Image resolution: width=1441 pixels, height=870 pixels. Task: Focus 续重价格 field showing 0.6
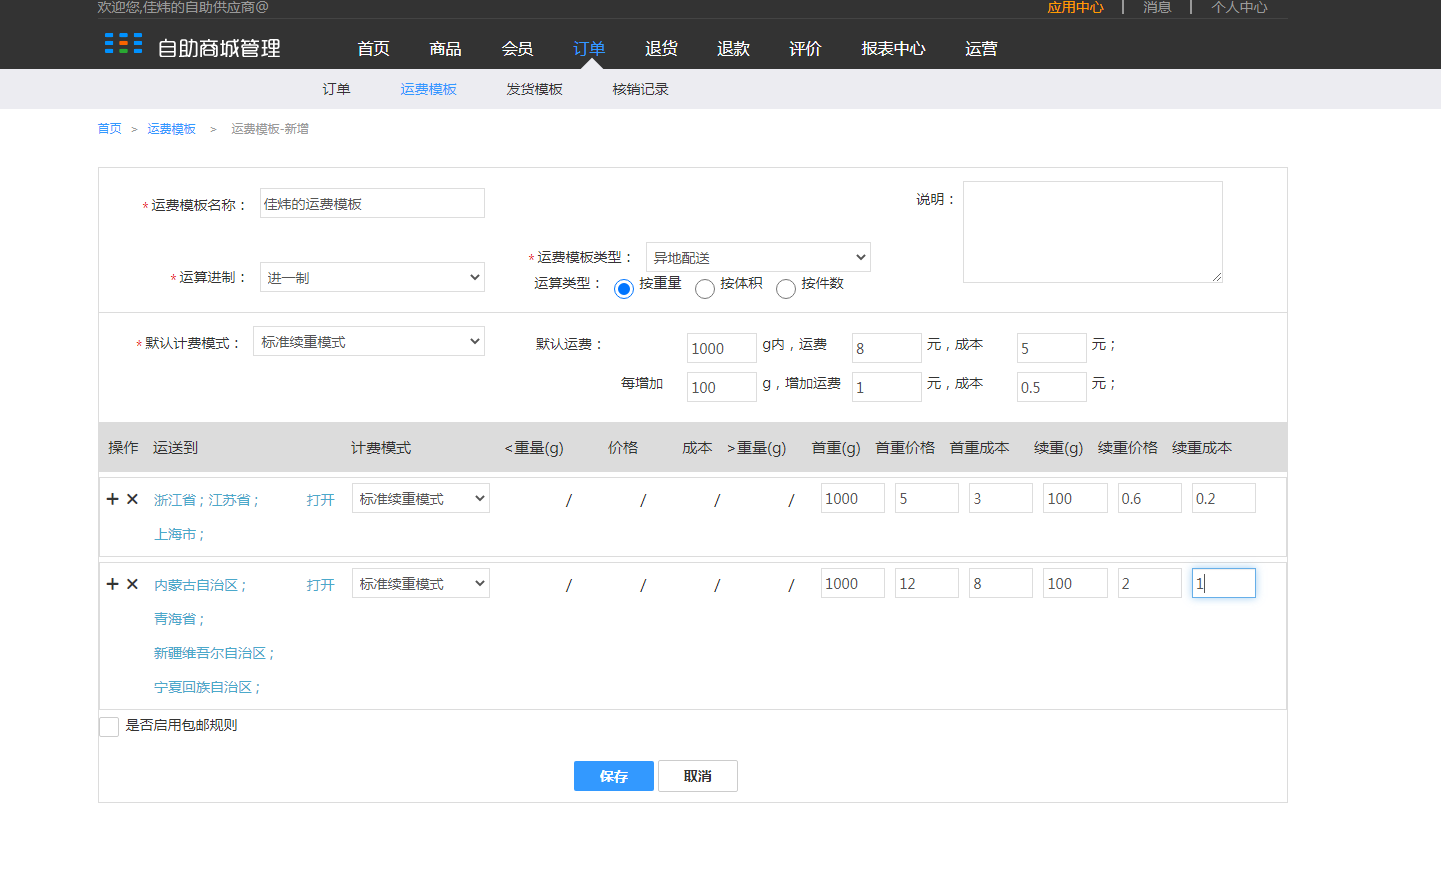pos(1150,498)
